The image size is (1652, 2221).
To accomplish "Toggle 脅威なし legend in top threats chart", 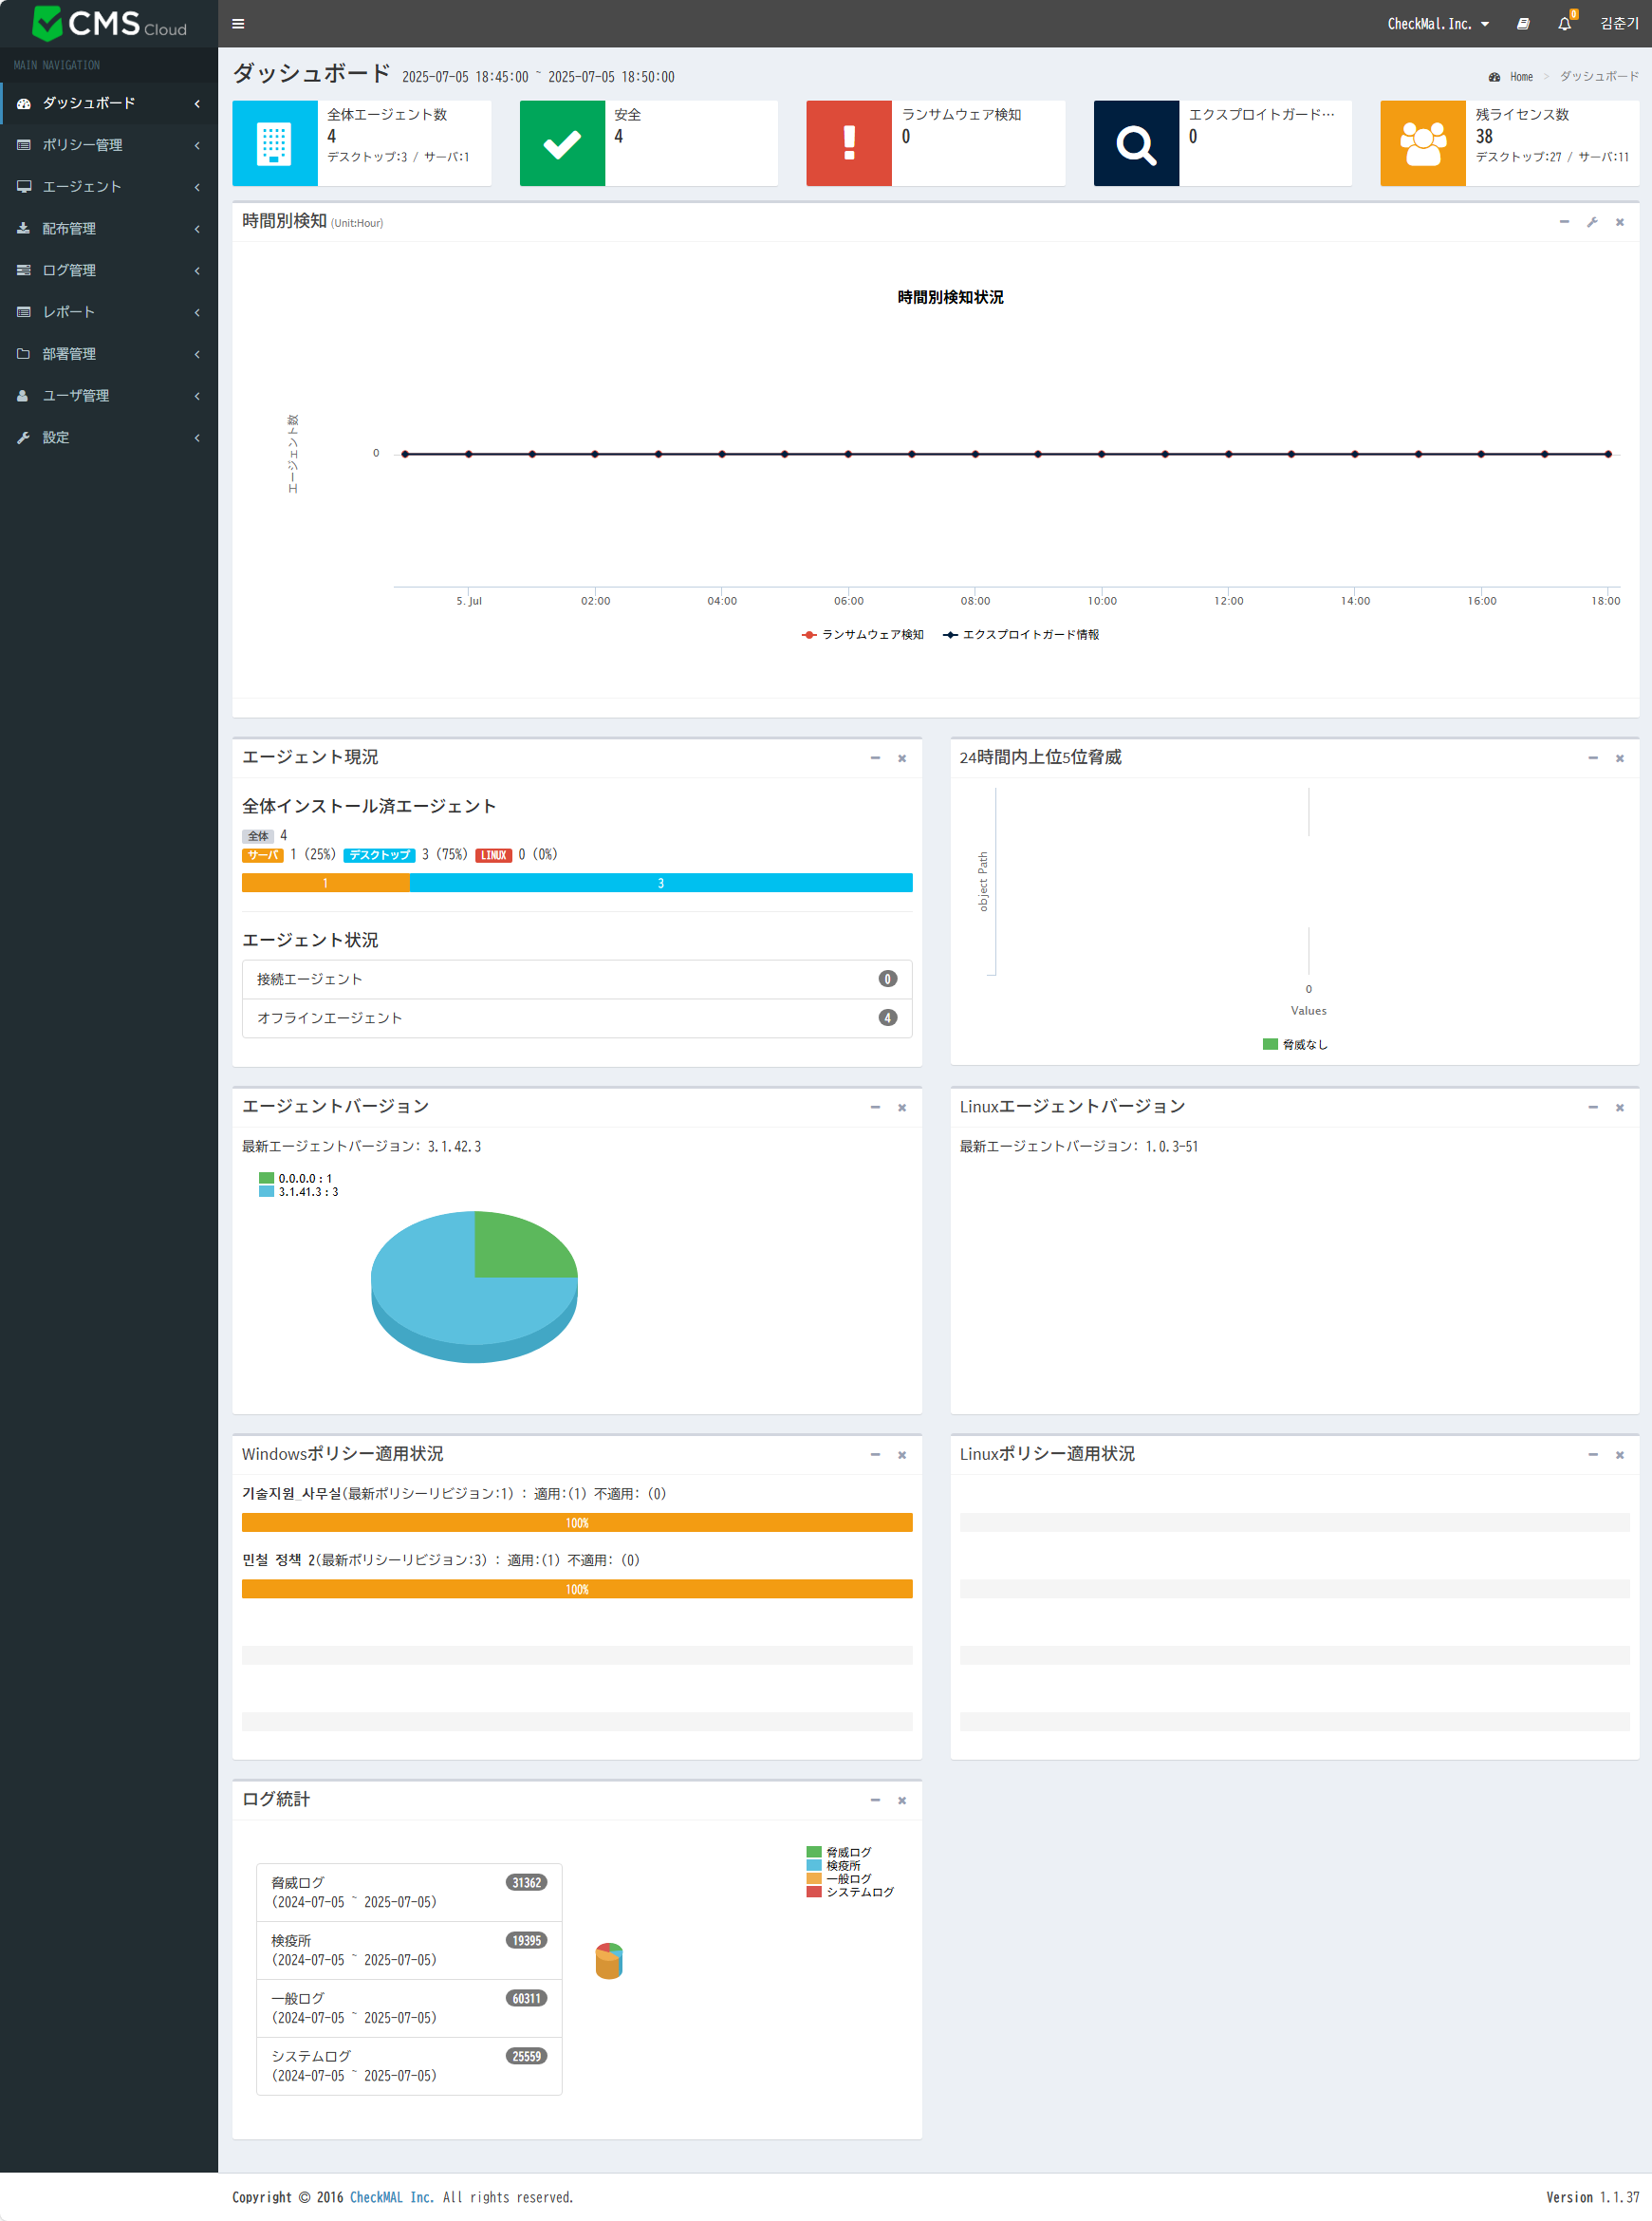I will (x=1295, y=1044).
